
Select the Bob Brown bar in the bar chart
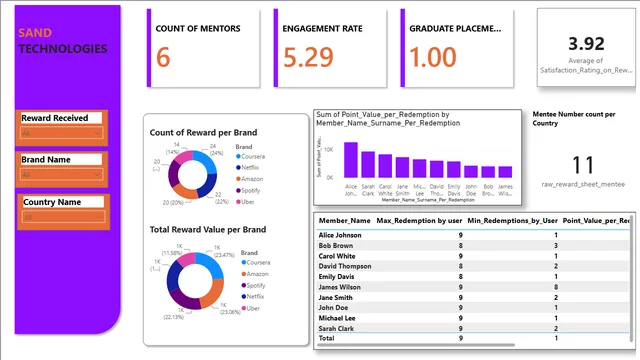point(488,172)
